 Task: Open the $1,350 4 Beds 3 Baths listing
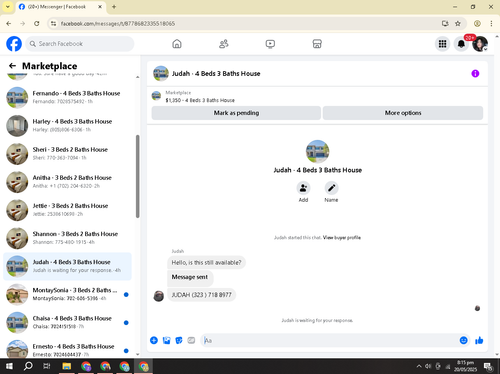click(x=200, y=100)
